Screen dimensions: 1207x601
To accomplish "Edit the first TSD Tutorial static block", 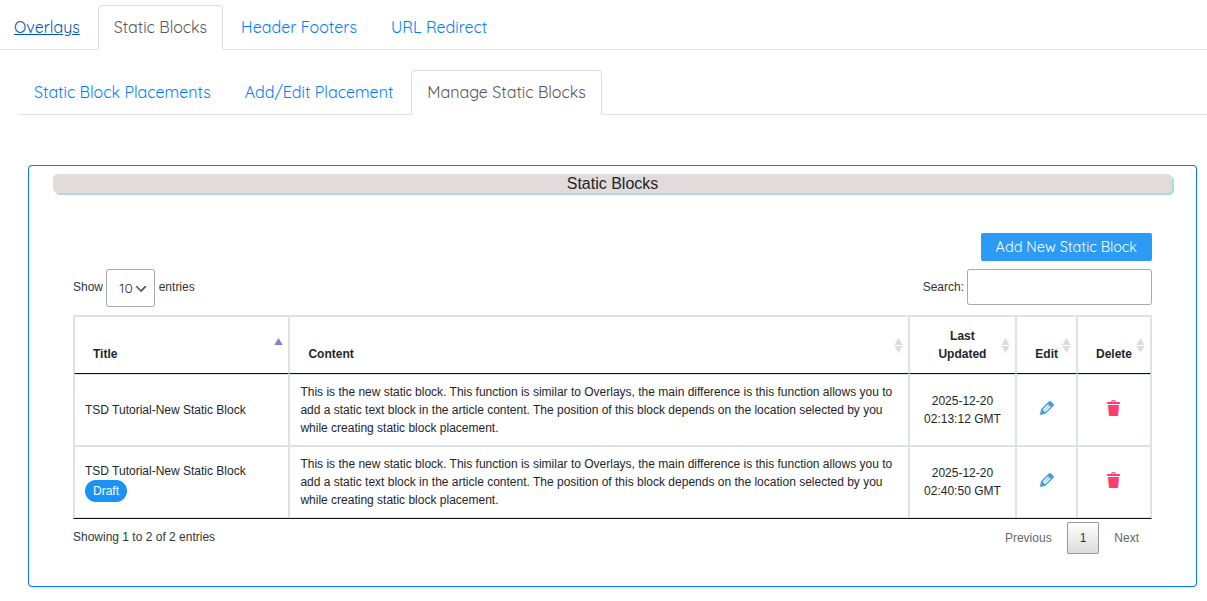I will (1046, 408).
